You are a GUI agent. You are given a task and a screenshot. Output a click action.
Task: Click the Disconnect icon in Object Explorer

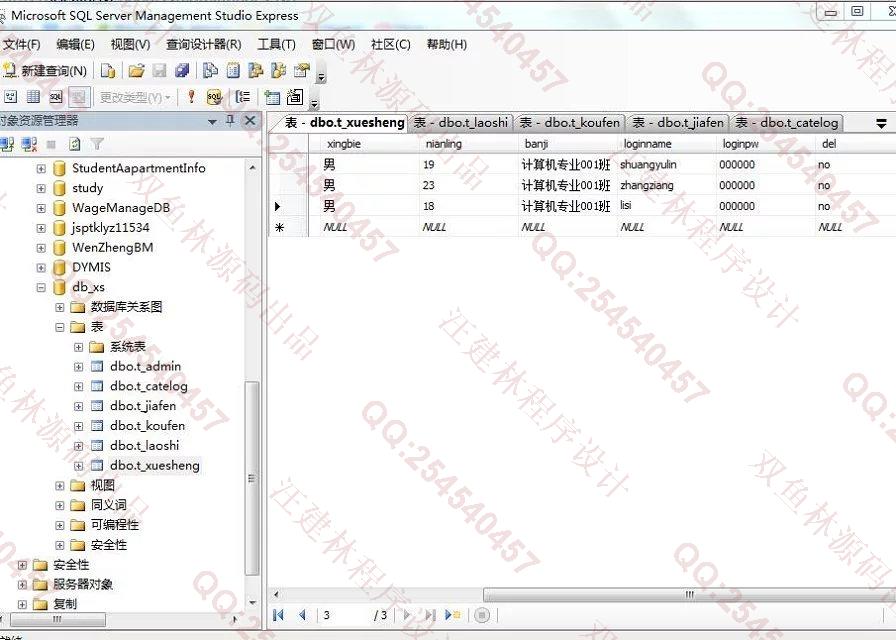(29, 144)
